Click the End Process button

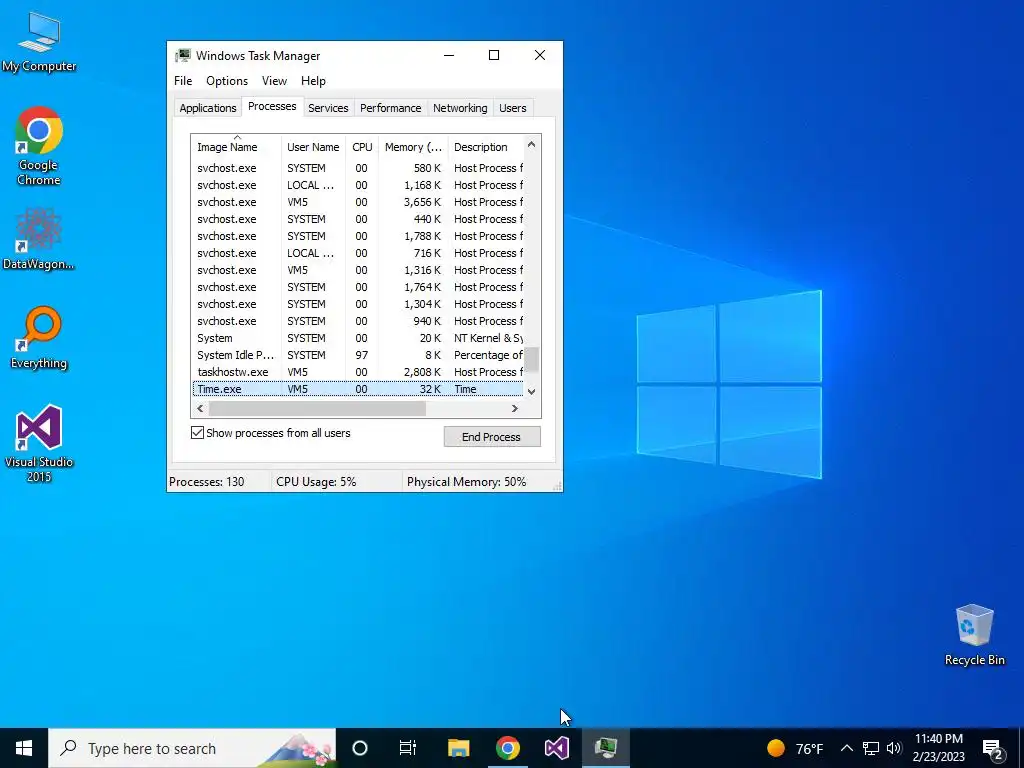(492, 437)
